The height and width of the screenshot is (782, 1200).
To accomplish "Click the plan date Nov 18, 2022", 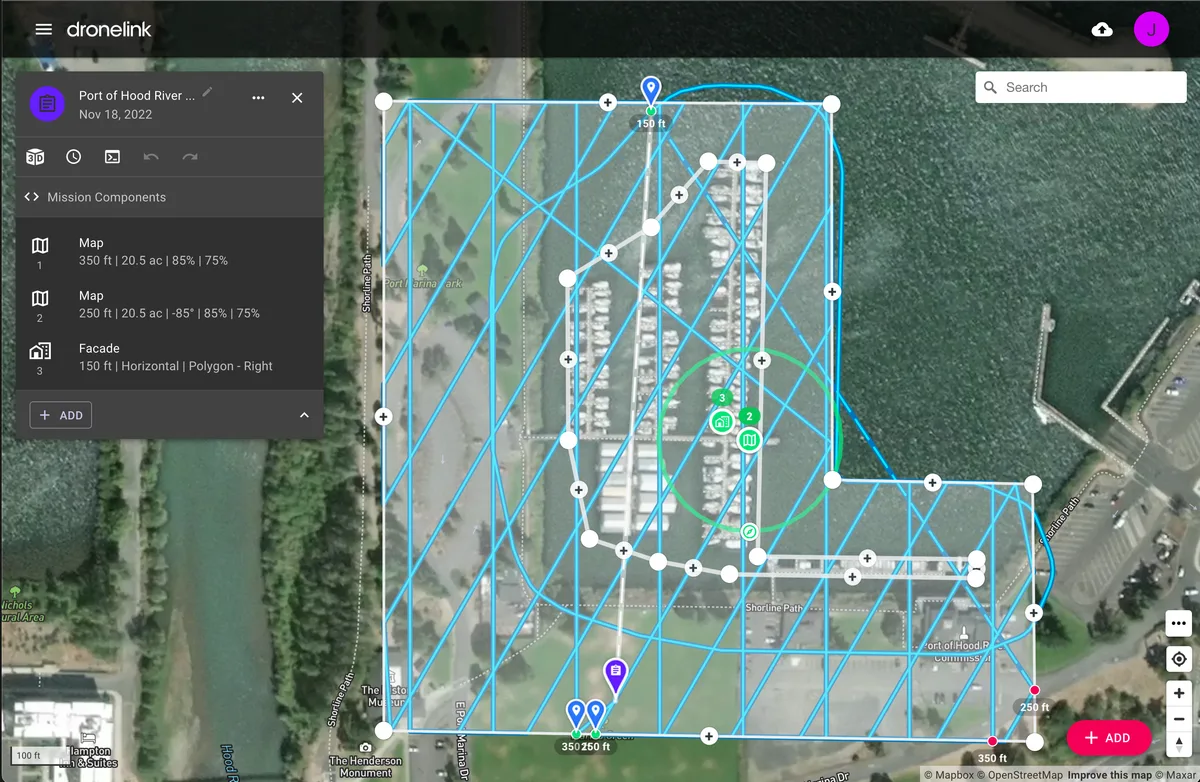I will pyautogui.click(x=115, y=114).
